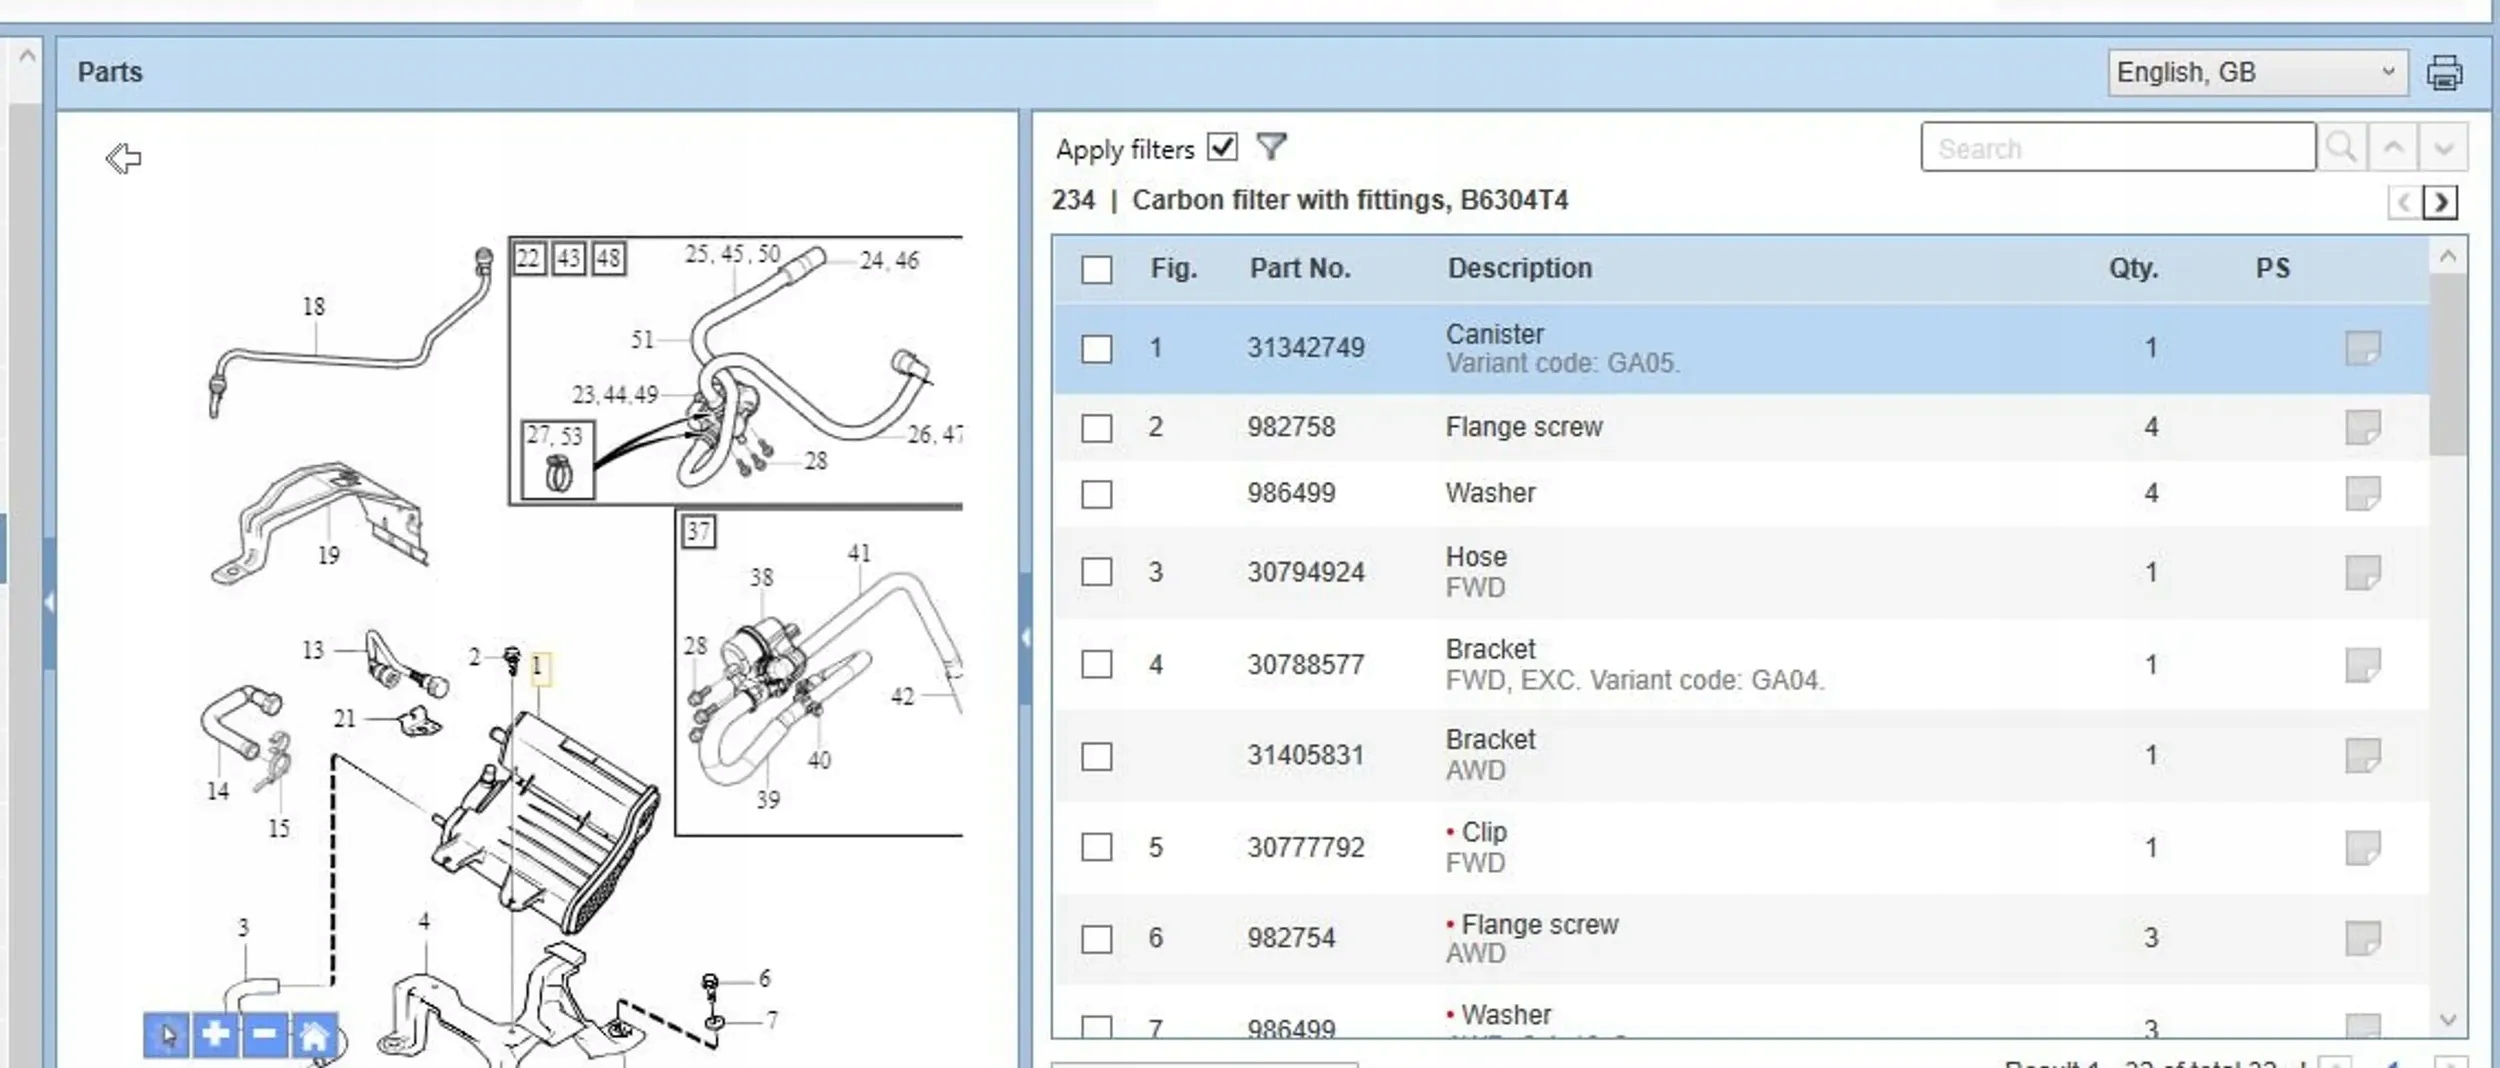2500x1068 pixels.
Task: Click the far-left pane scroll up arrow
Action: [27, 56]
